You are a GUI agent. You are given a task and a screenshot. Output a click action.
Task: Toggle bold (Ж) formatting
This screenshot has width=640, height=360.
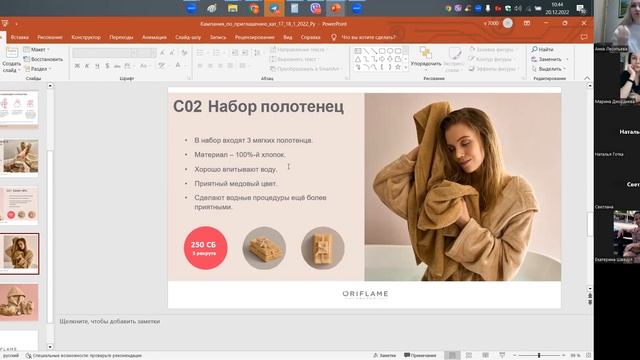coord(77,66)
